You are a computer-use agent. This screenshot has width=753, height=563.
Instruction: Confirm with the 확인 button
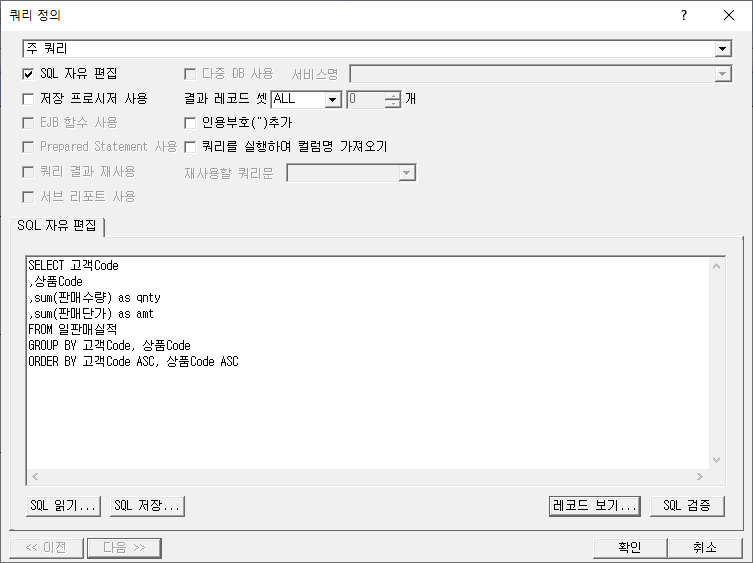point(630,548)
